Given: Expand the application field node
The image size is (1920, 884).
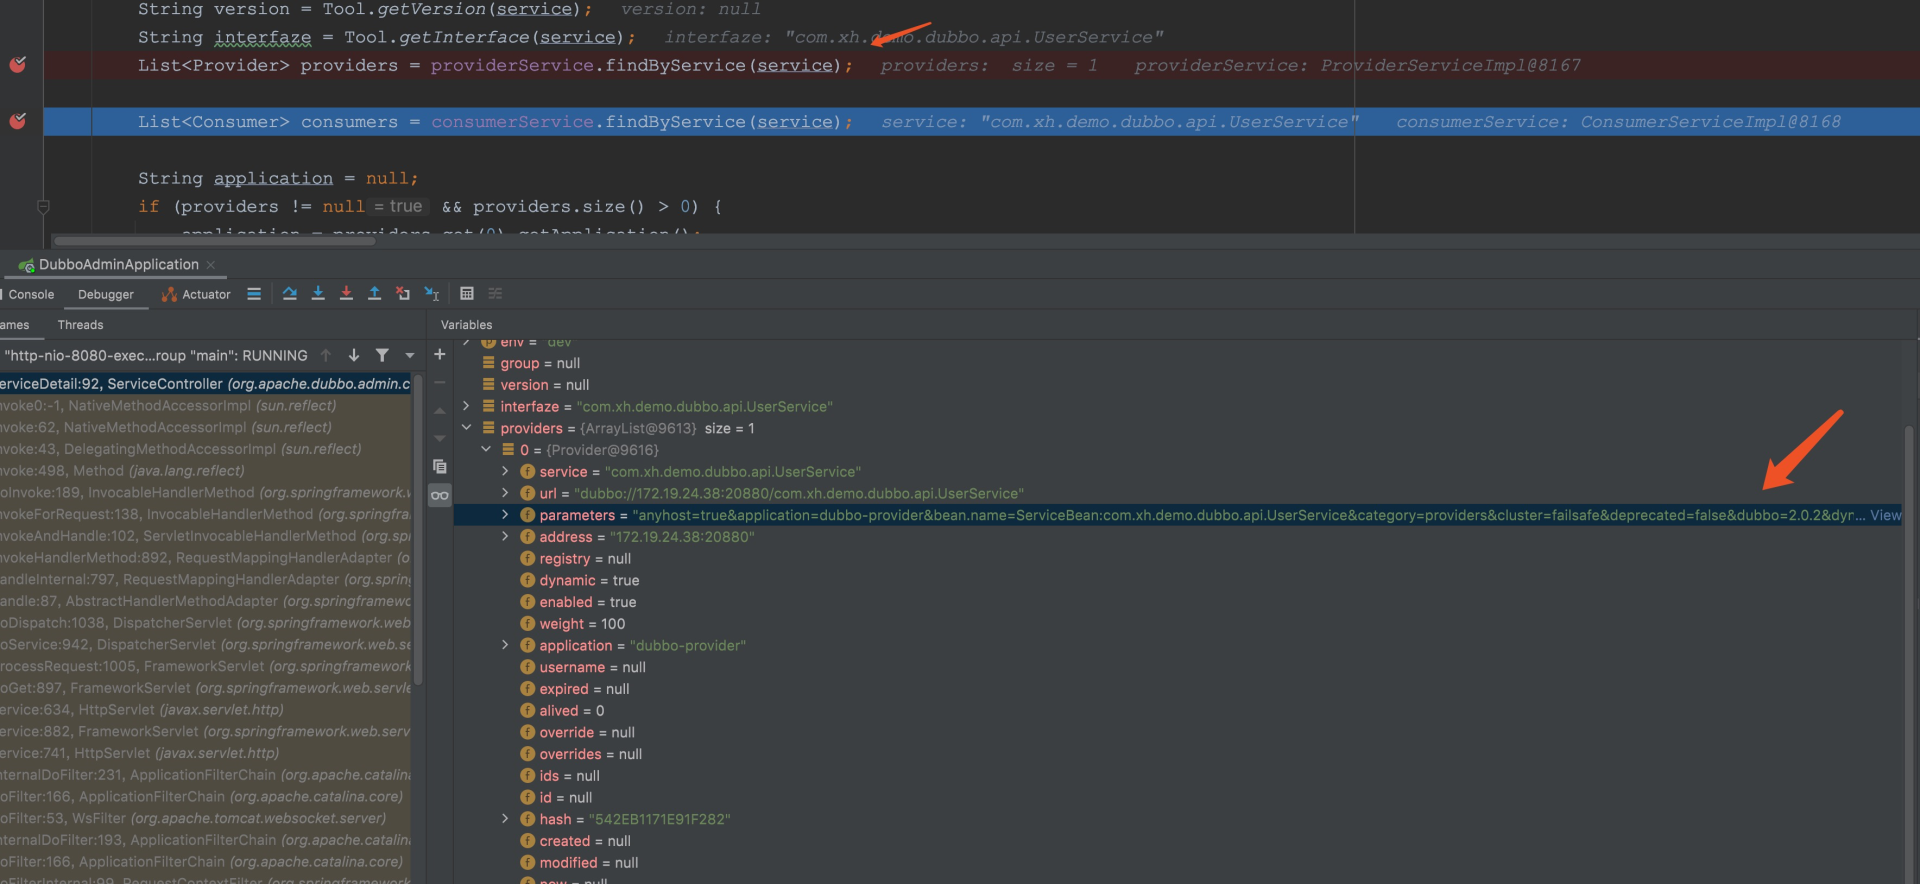Looking at the screenshot, I should (x=505, y=645).
